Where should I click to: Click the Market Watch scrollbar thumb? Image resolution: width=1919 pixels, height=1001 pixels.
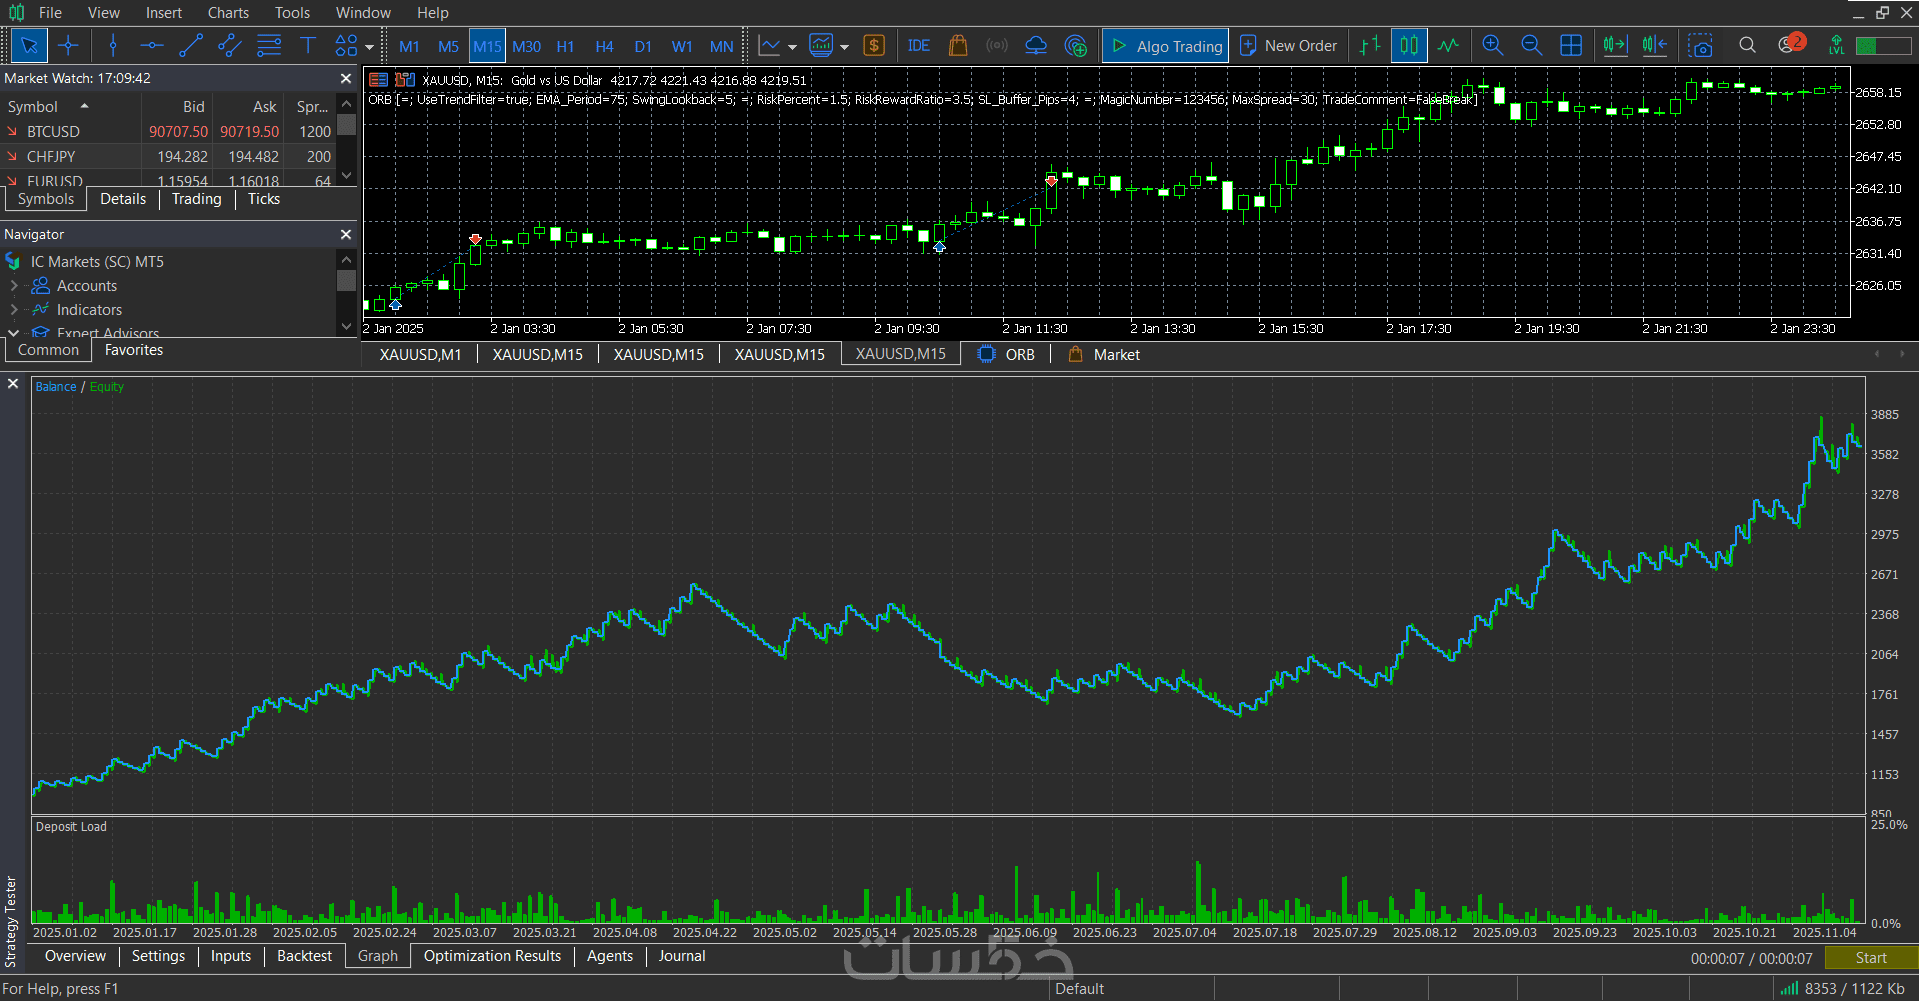click(x=347, y=124)
